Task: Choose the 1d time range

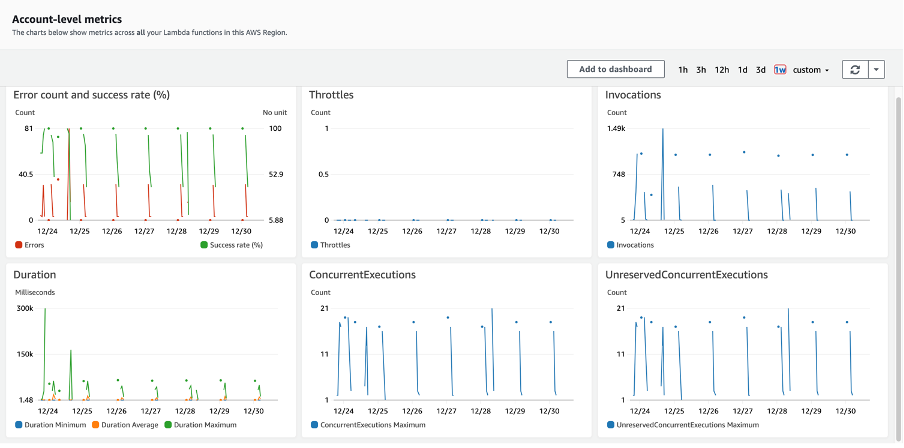Action: [742, 70]
